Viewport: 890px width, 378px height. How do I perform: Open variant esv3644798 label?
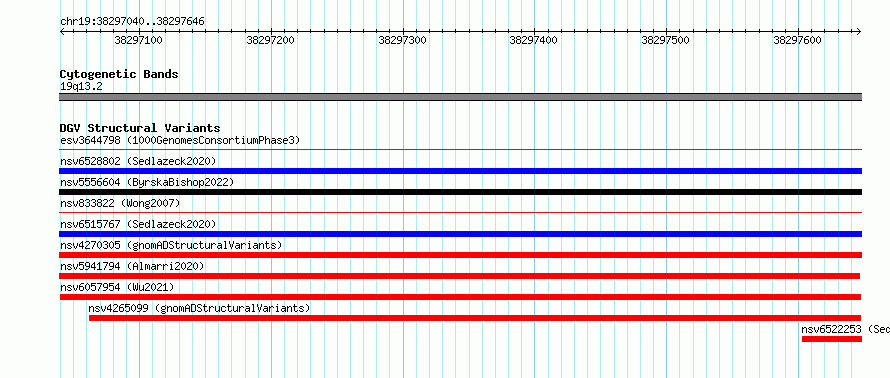pyautogui.click(x=180, y=140)
